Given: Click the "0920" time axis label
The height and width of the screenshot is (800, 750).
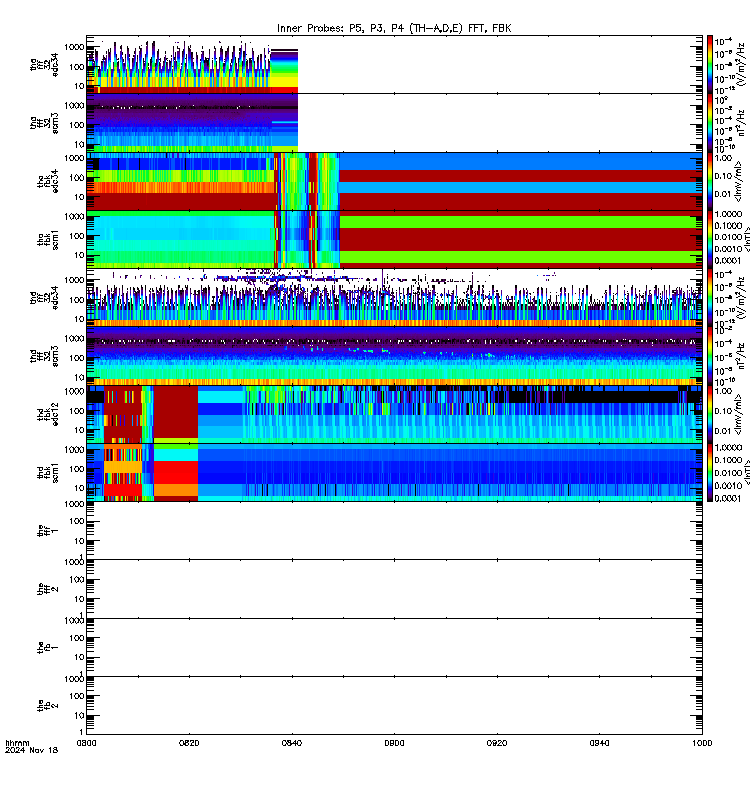Looking at the screenshot, I should click(x=497, y=743).
